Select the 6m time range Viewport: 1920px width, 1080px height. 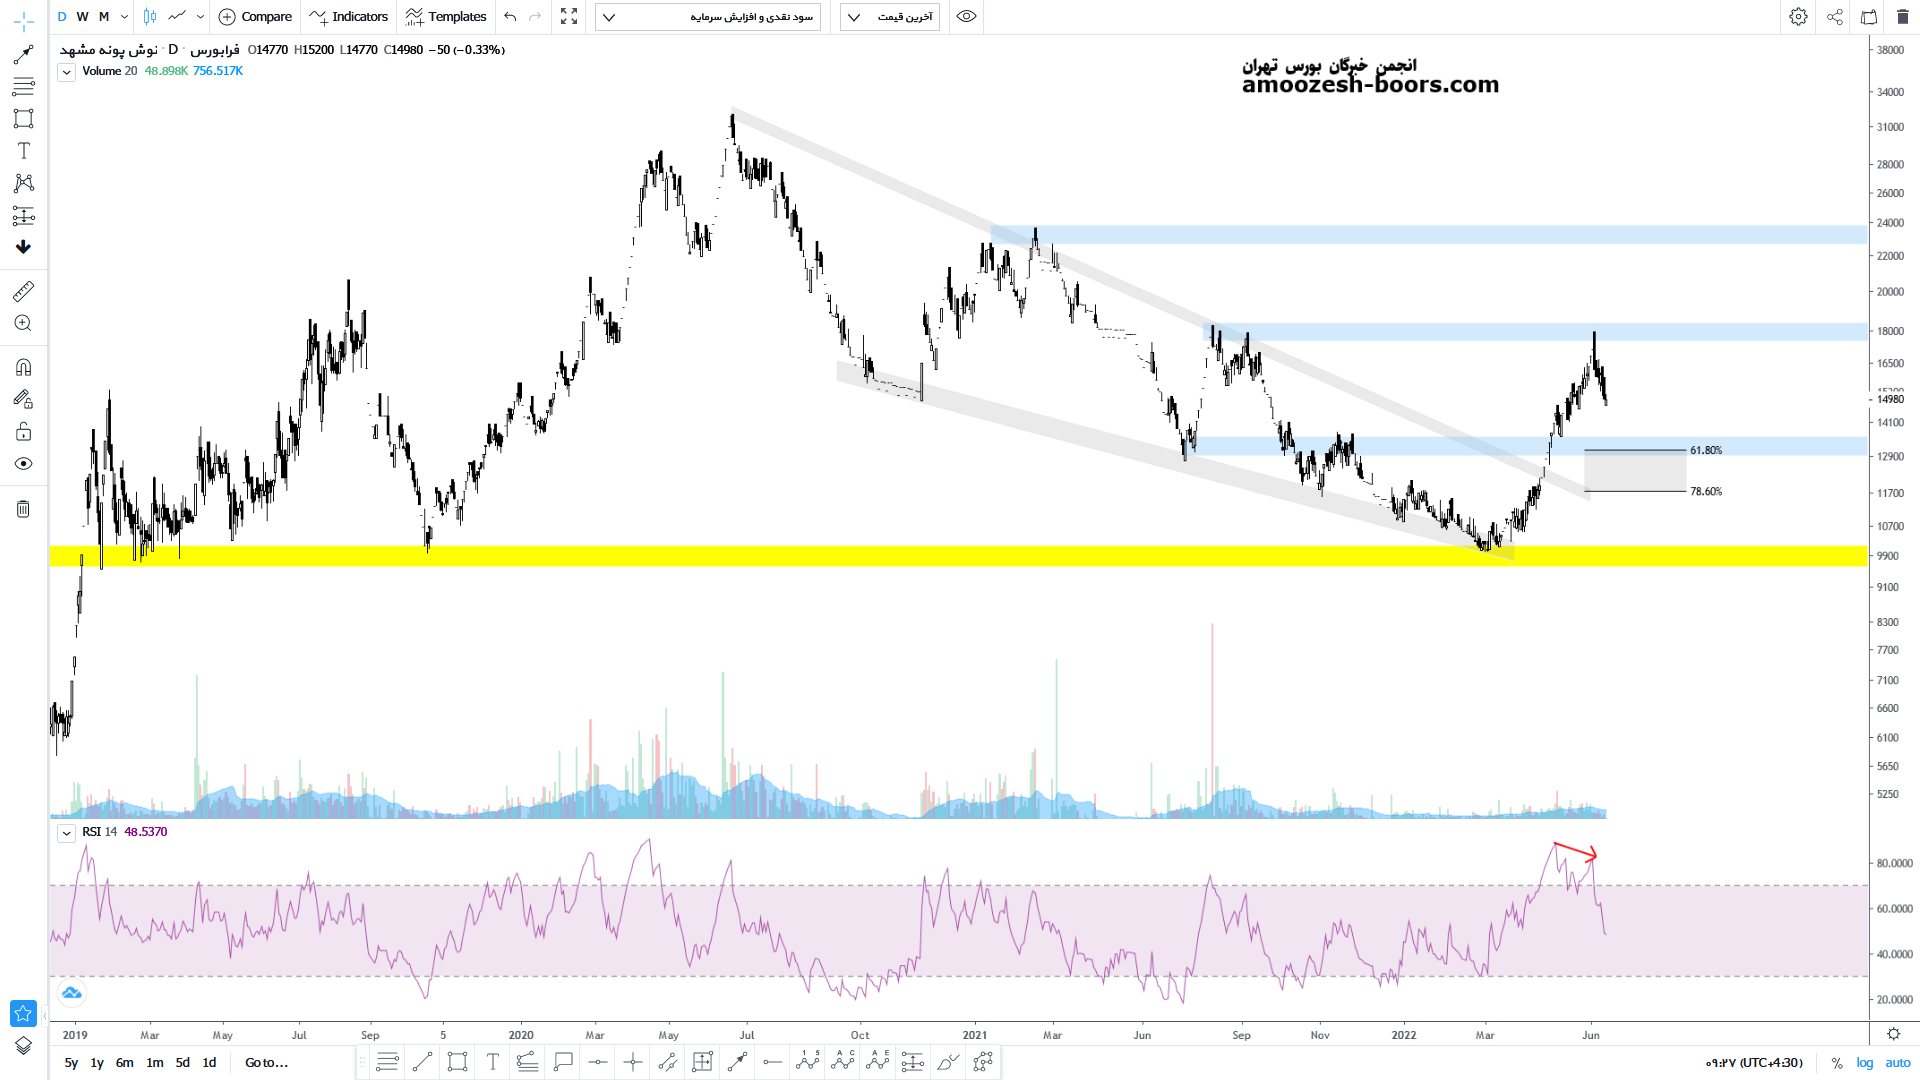click(124, 1063)
